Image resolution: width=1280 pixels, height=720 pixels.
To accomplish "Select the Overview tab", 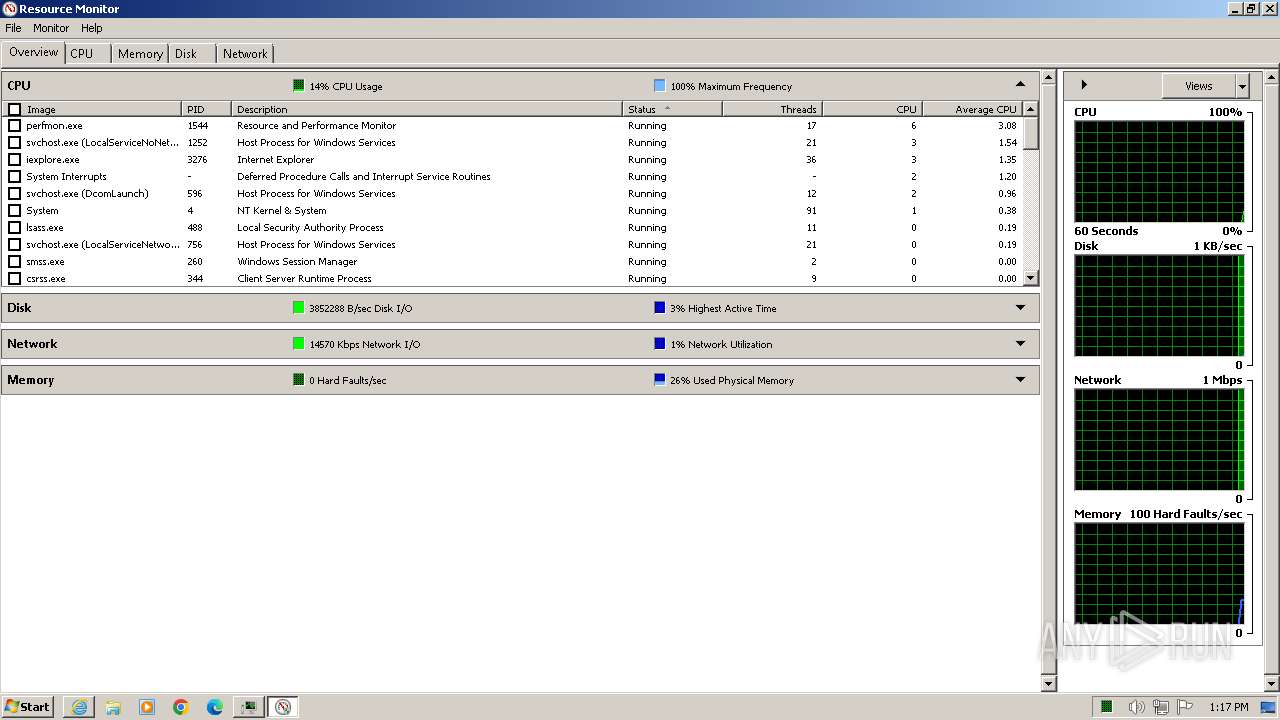I will pos(34,53).
